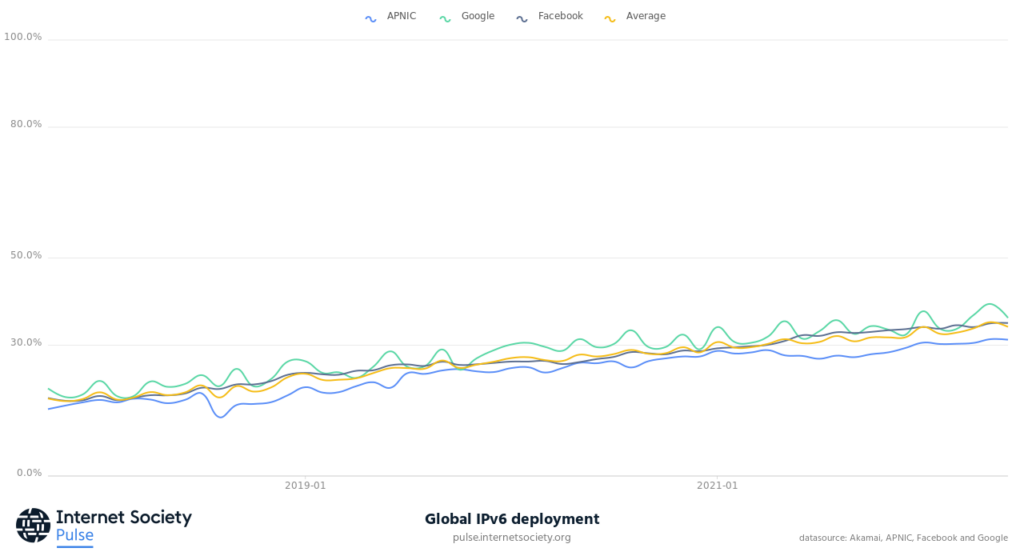The image size is (1024, 556).
Task: Click the 80.0% y-axis label
Action: (x=25, y=125)
